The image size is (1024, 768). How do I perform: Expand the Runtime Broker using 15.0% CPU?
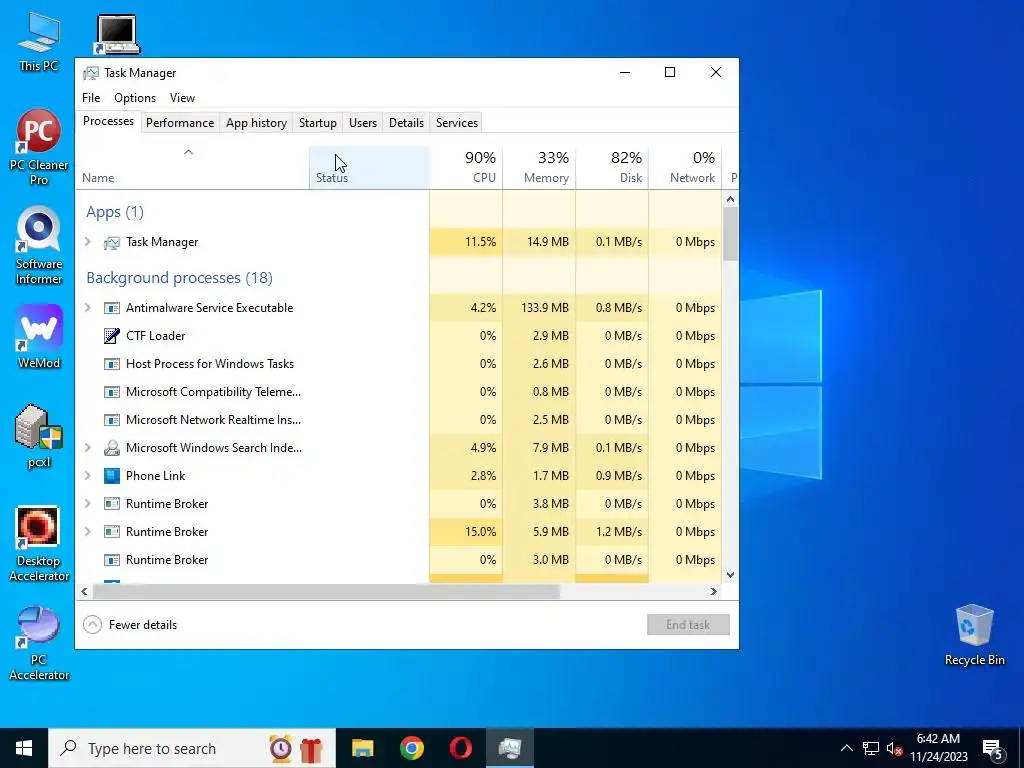88,532
